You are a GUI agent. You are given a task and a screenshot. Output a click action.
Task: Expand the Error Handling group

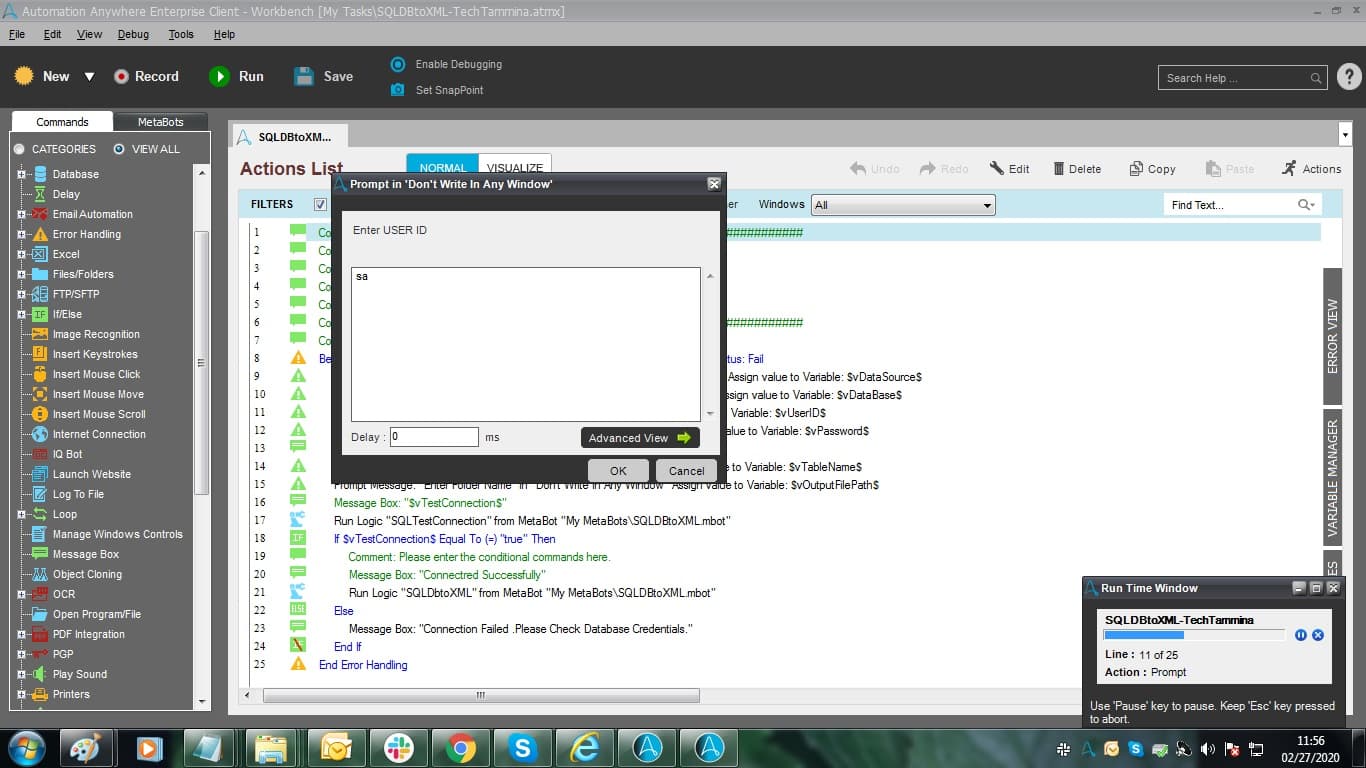pos(21,234)
